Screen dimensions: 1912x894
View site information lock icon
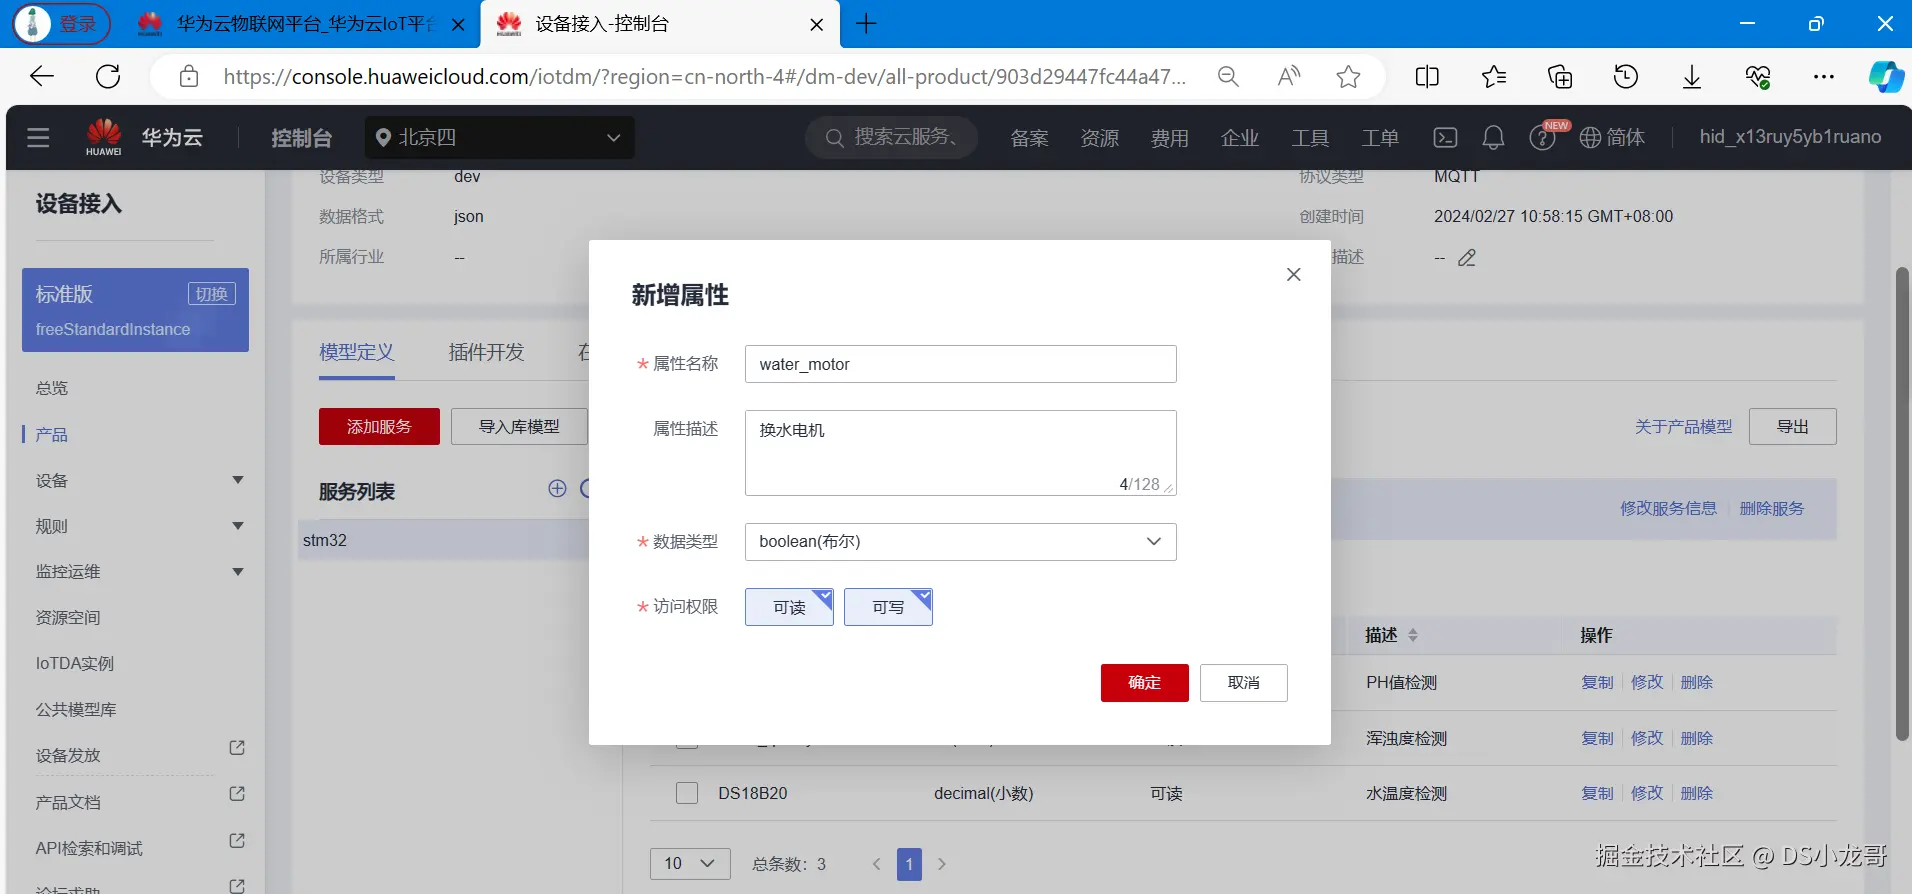click(x=189, y=76)
